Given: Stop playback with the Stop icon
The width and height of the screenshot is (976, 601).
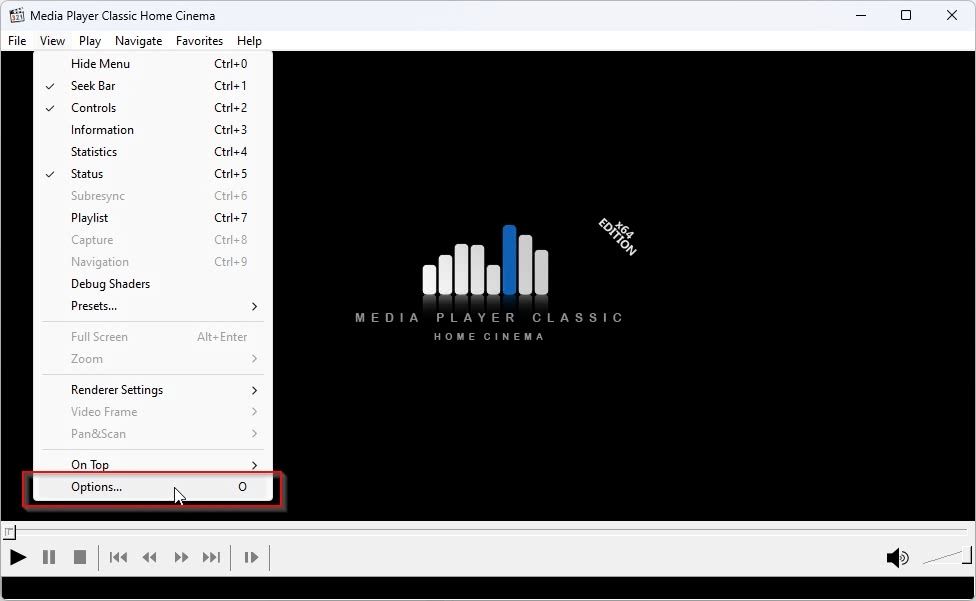Looking at the screenshot, I should (80, 557).
